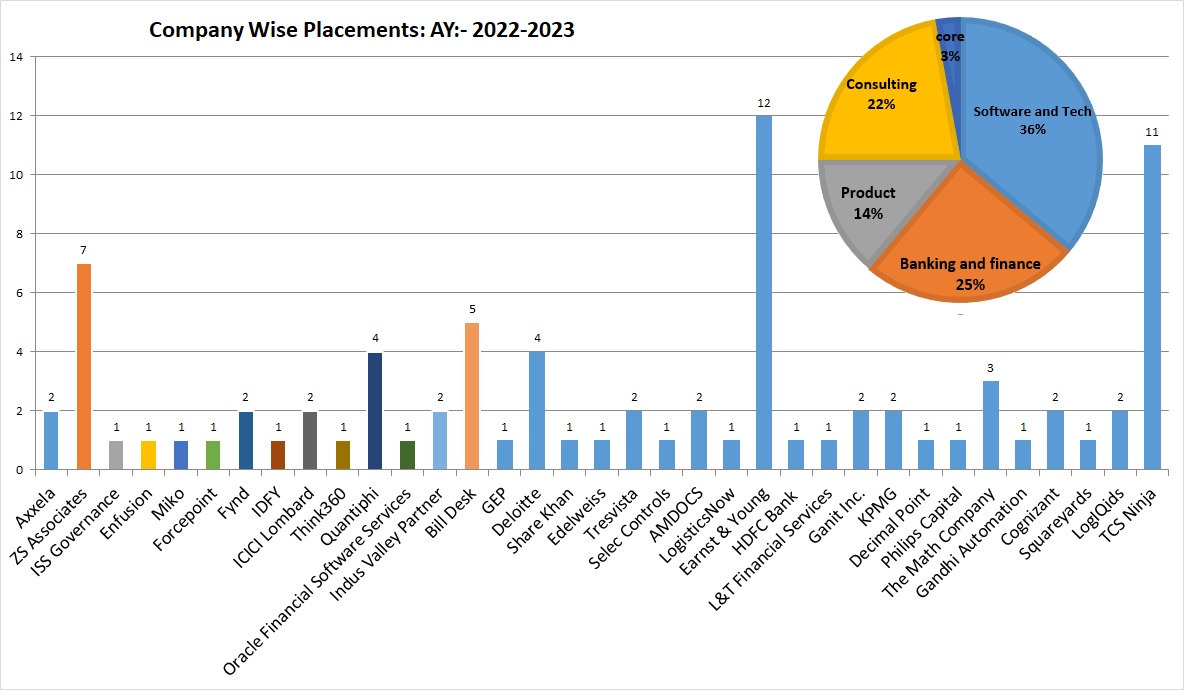
Task: Click the 'KPMG' axis label
Action: click(x=879, y=506)
